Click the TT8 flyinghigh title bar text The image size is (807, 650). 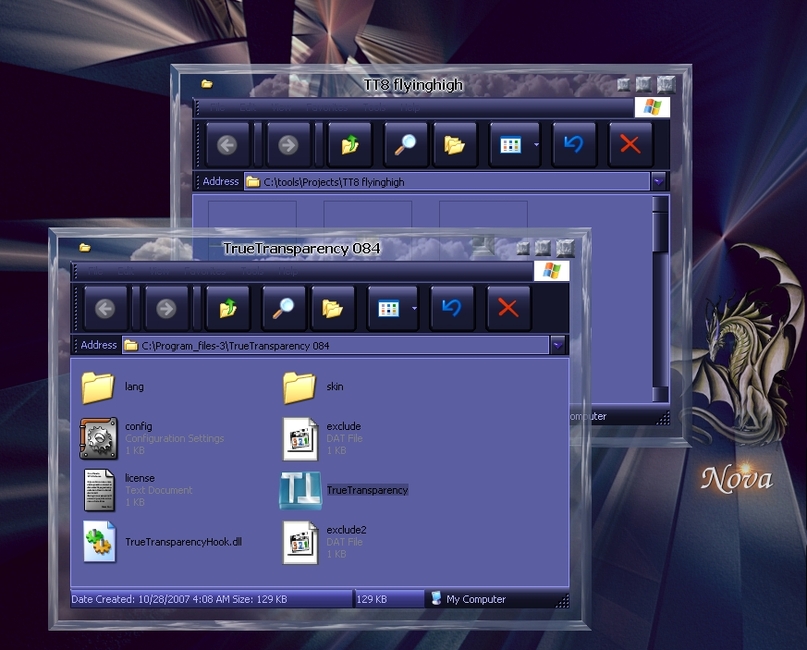(x=413, y=85)
